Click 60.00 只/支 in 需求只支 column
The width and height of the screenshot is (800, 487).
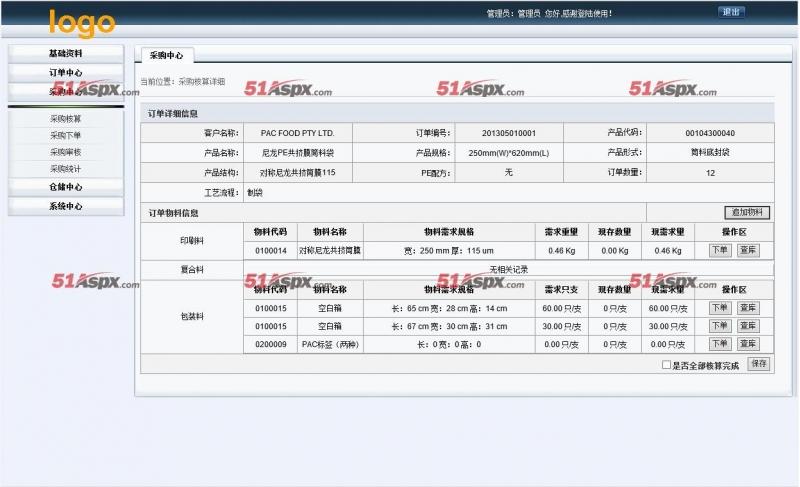pyautogui.click(x=561, y=309)
